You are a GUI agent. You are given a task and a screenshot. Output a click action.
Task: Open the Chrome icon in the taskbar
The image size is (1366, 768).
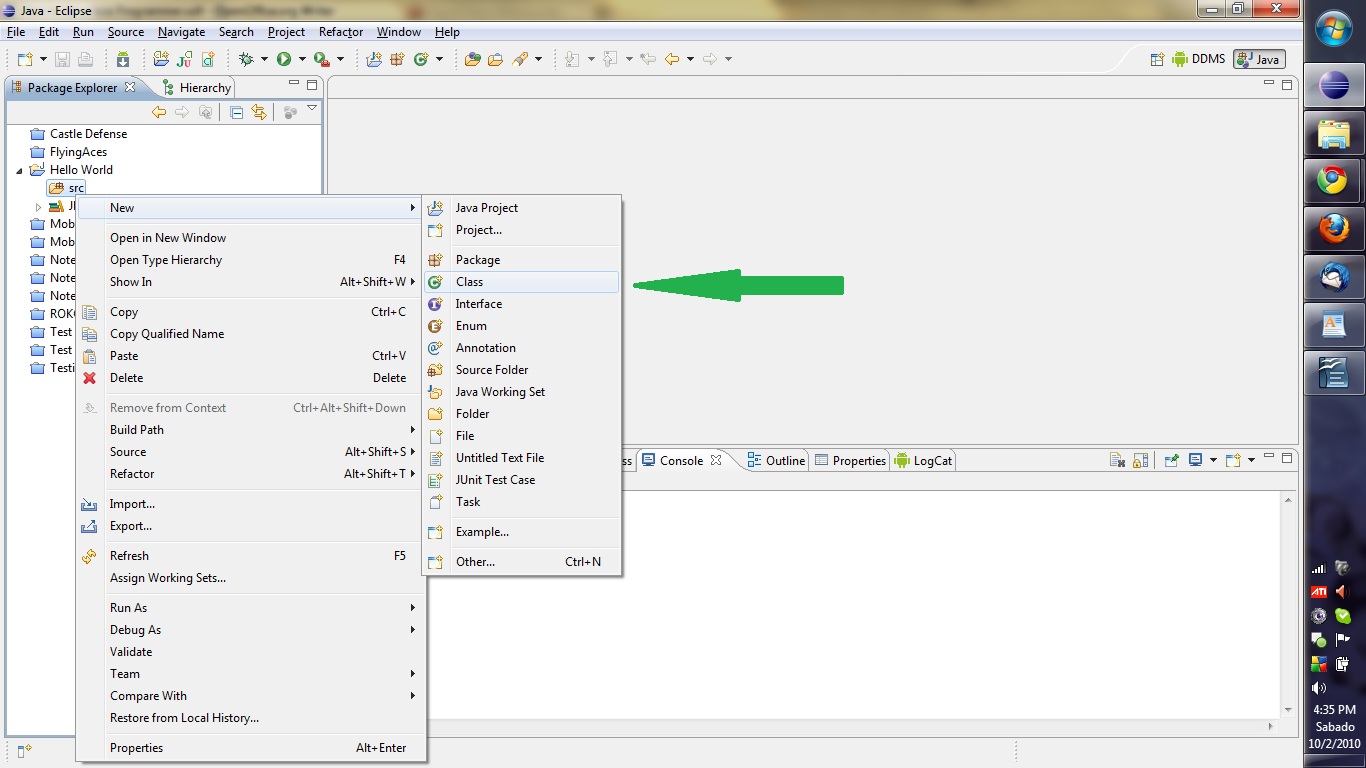coord(1333,181)
